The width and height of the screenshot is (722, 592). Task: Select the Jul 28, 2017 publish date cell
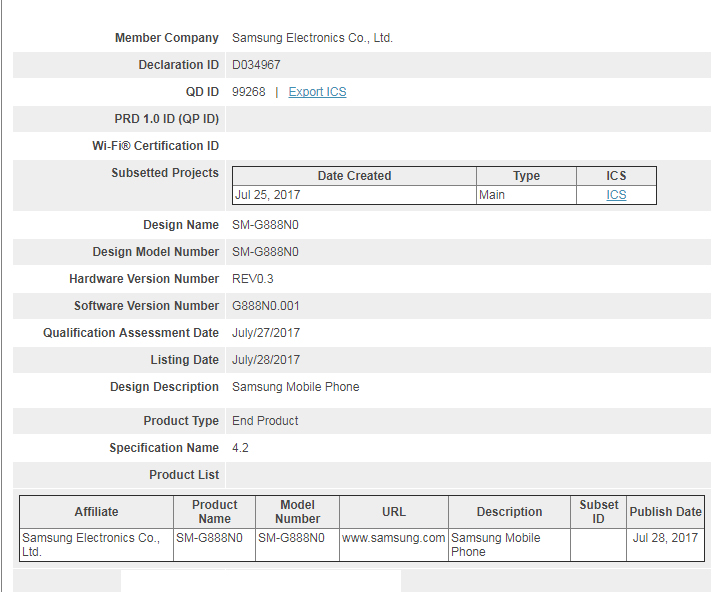pyautogui.click(x=665, y=538)
